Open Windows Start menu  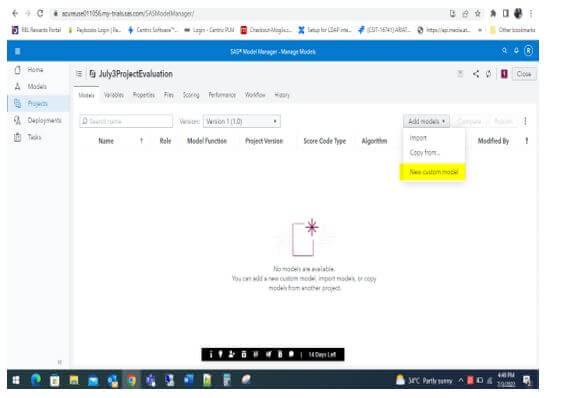16,380
